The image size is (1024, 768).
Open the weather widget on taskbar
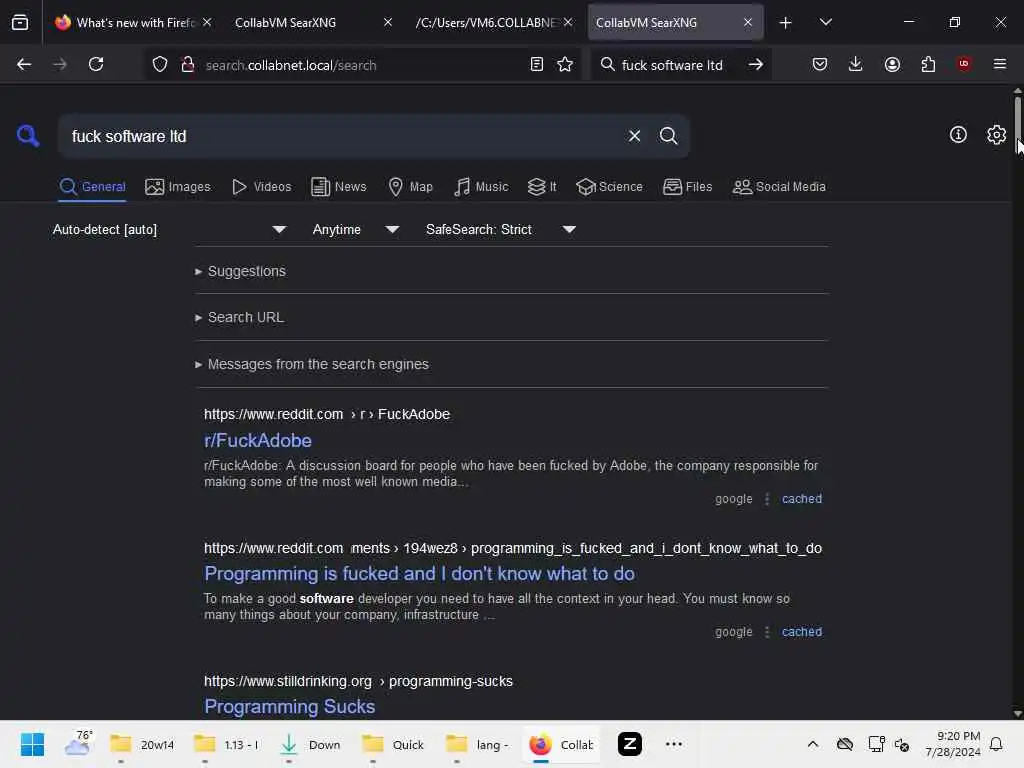pyautogui.click(x=78, y=744)
